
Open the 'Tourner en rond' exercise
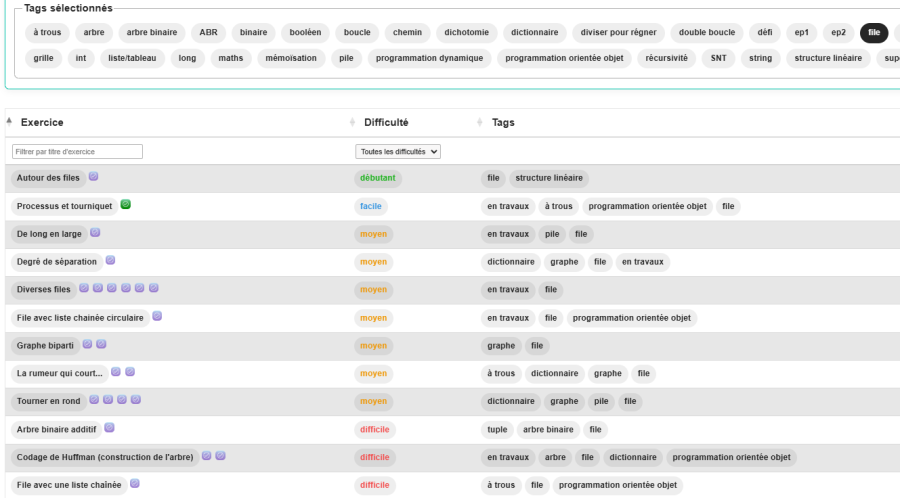tap(49, 402)
